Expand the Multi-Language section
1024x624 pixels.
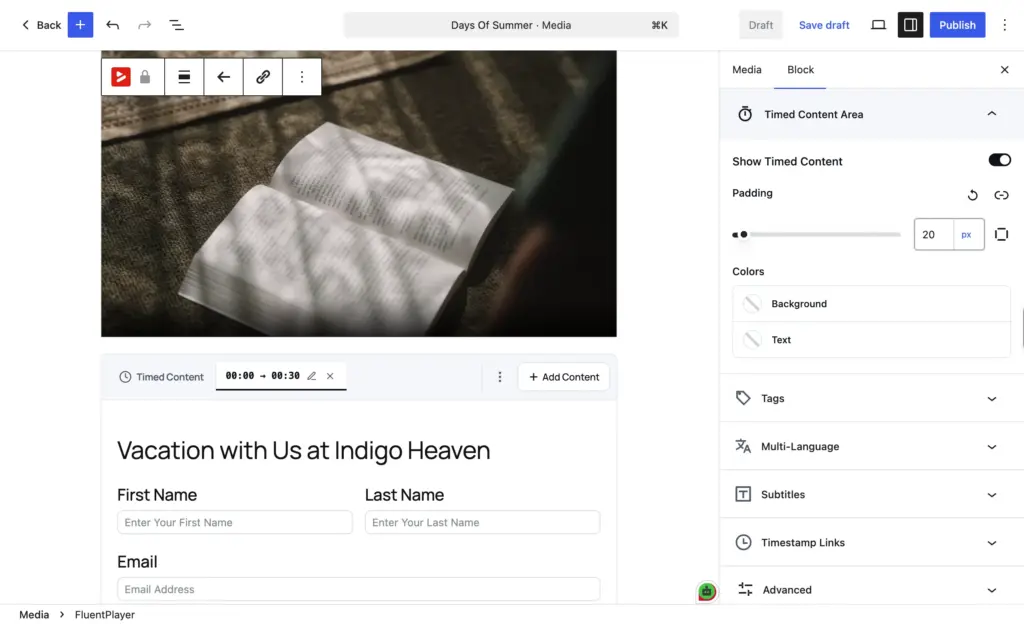tap(872, 446)
